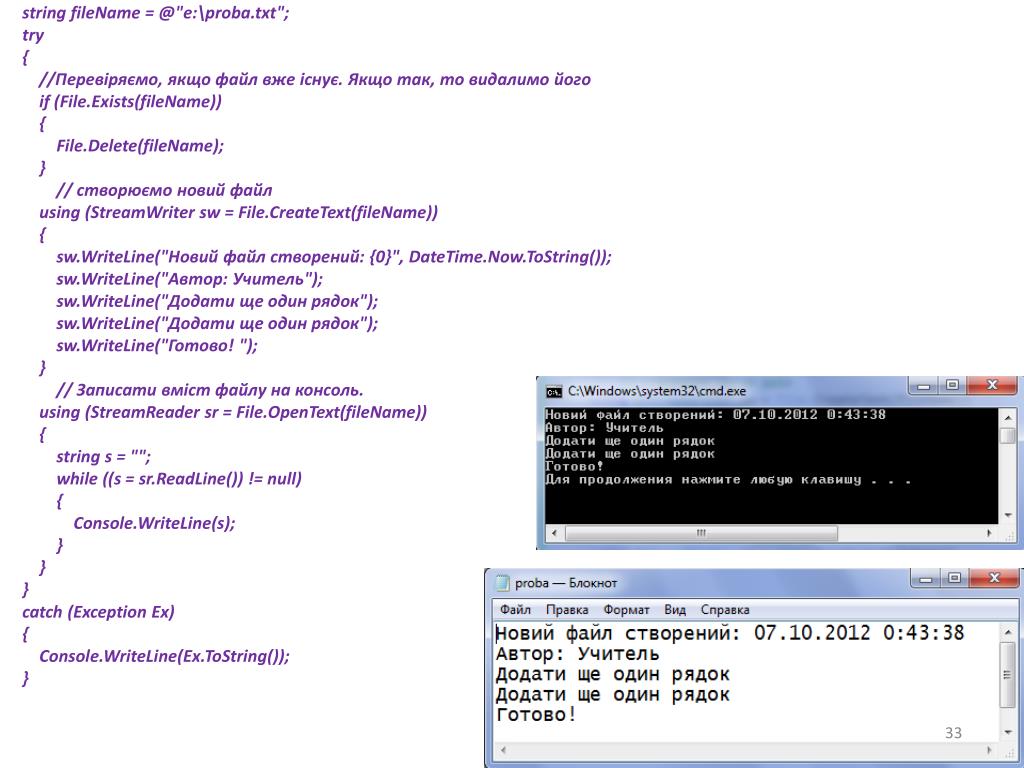Click the Notepad line 'Автор: Учитель'

[577, 654]
